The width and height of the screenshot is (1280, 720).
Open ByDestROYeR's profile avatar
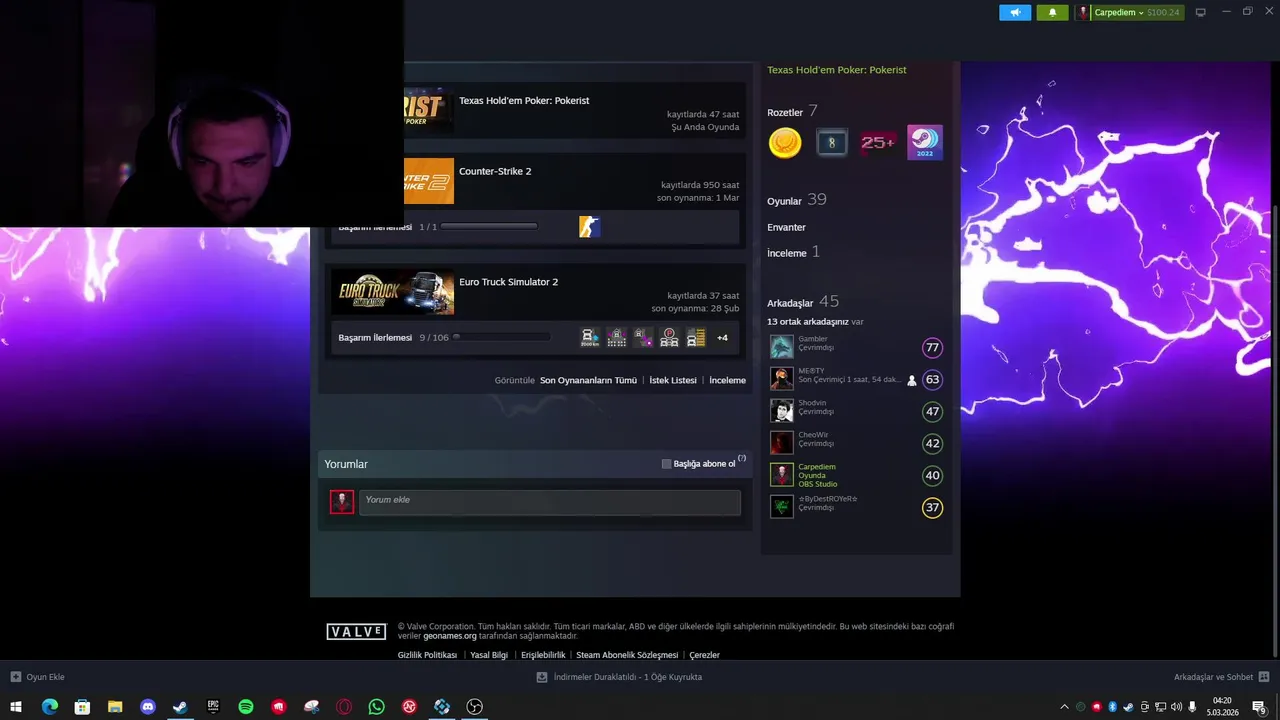point(782,507)
